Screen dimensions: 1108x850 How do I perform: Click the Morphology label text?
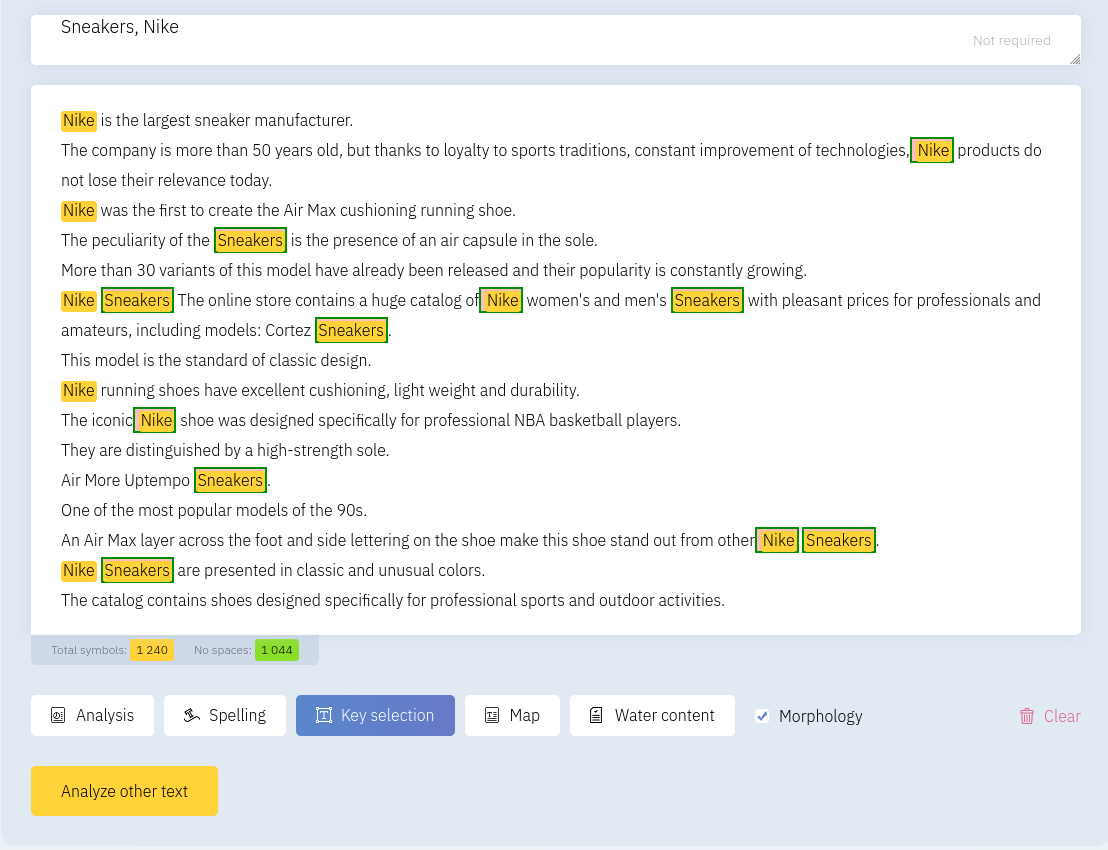[x=820, y=716]
